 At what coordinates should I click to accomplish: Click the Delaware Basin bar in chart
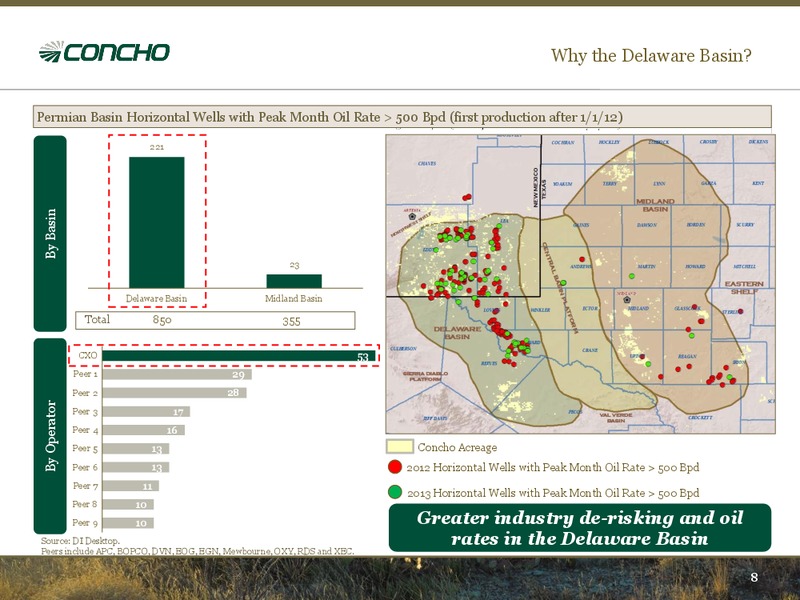(x=157, y=222)
